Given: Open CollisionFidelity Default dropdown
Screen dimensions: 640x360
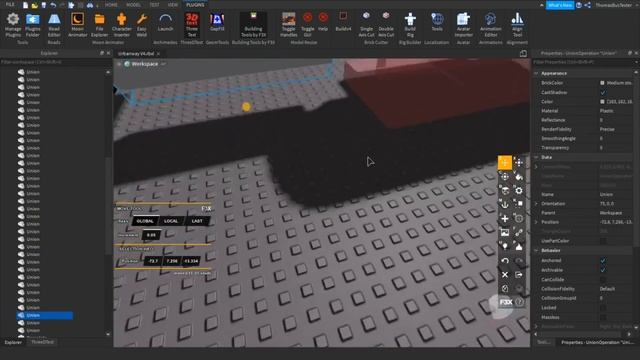Looking at the screenshot, I should point(616,289).
